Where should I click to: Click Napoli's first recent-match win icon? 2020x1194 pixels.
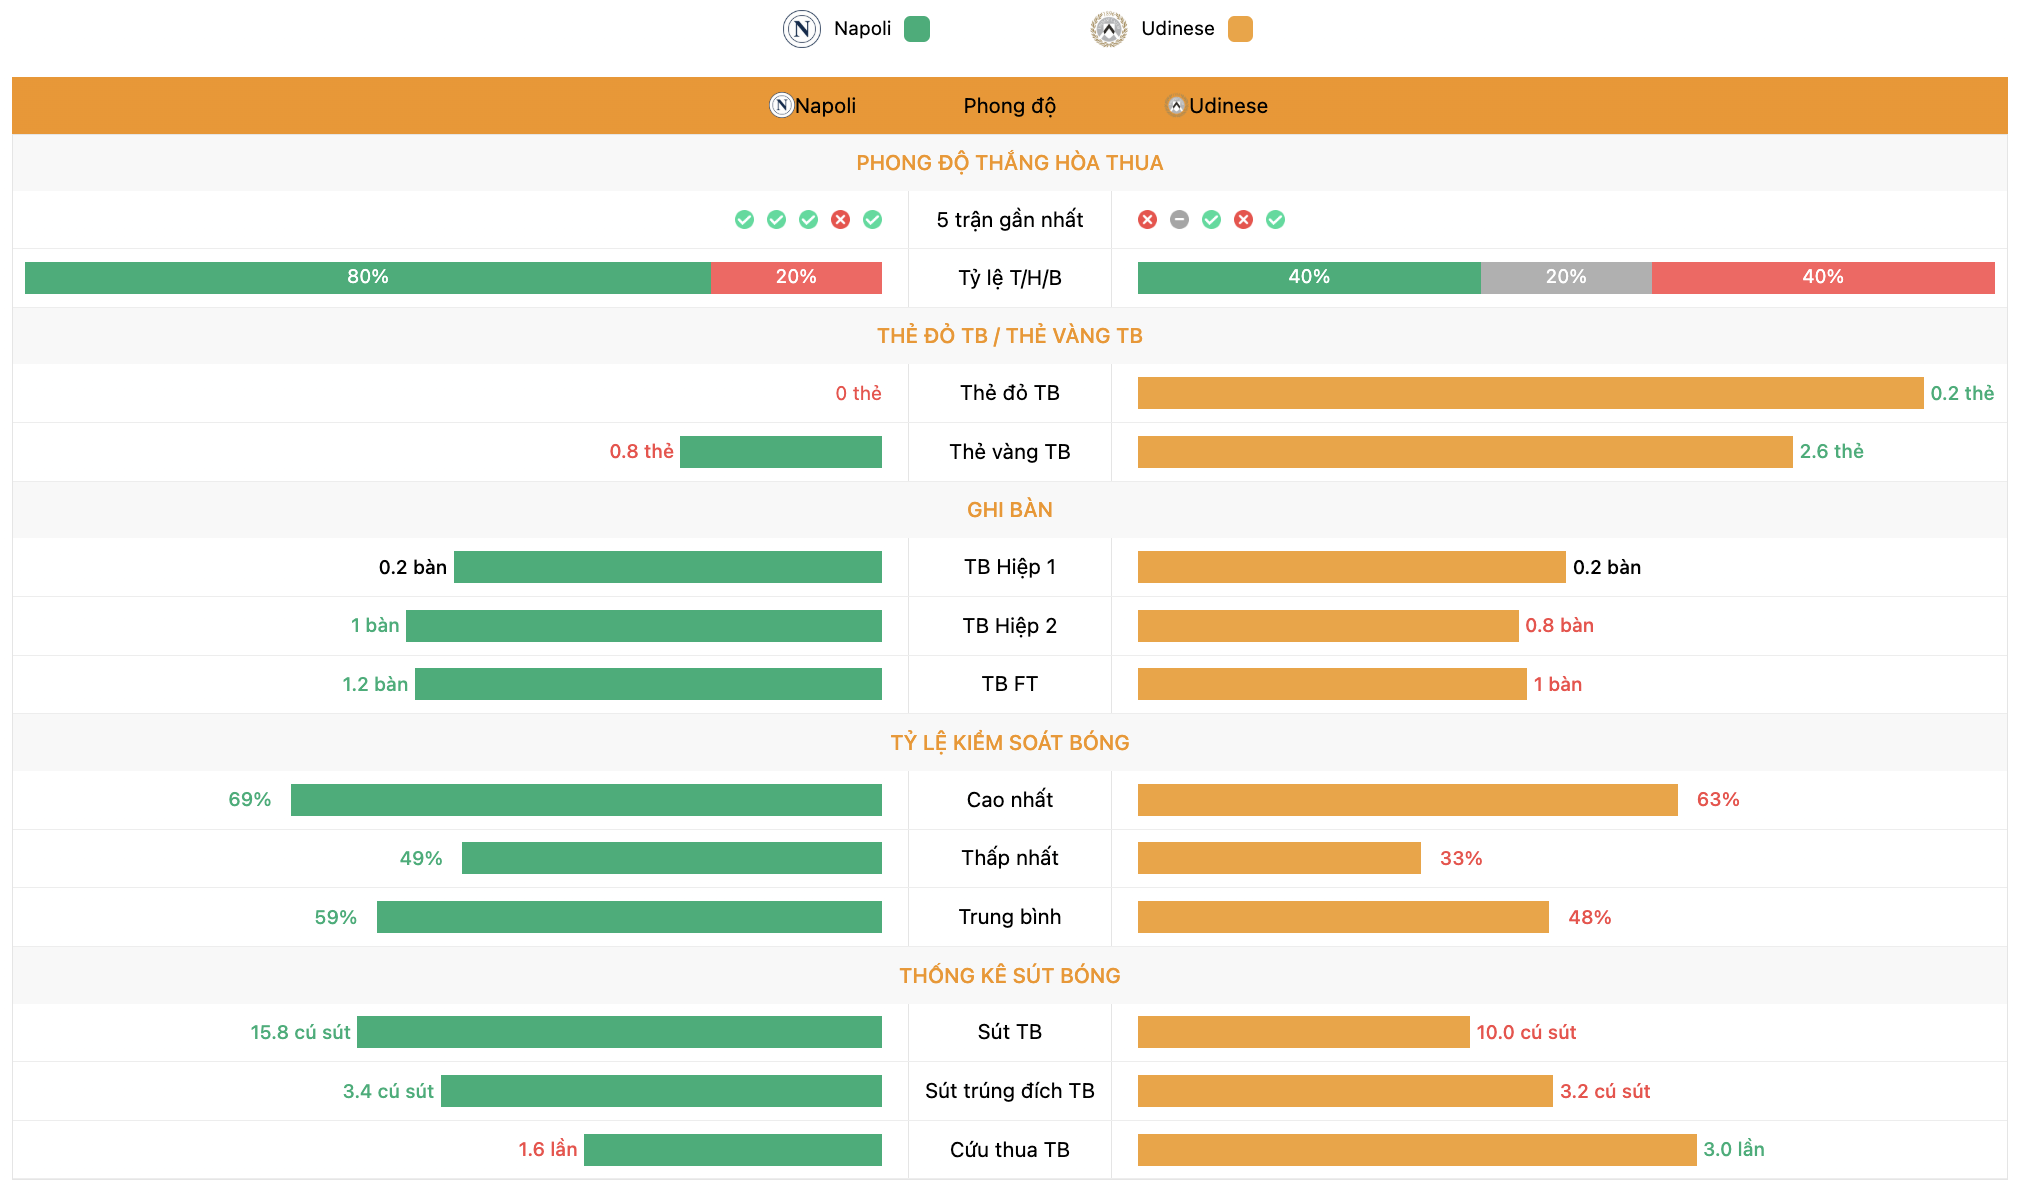coord(744,220)
